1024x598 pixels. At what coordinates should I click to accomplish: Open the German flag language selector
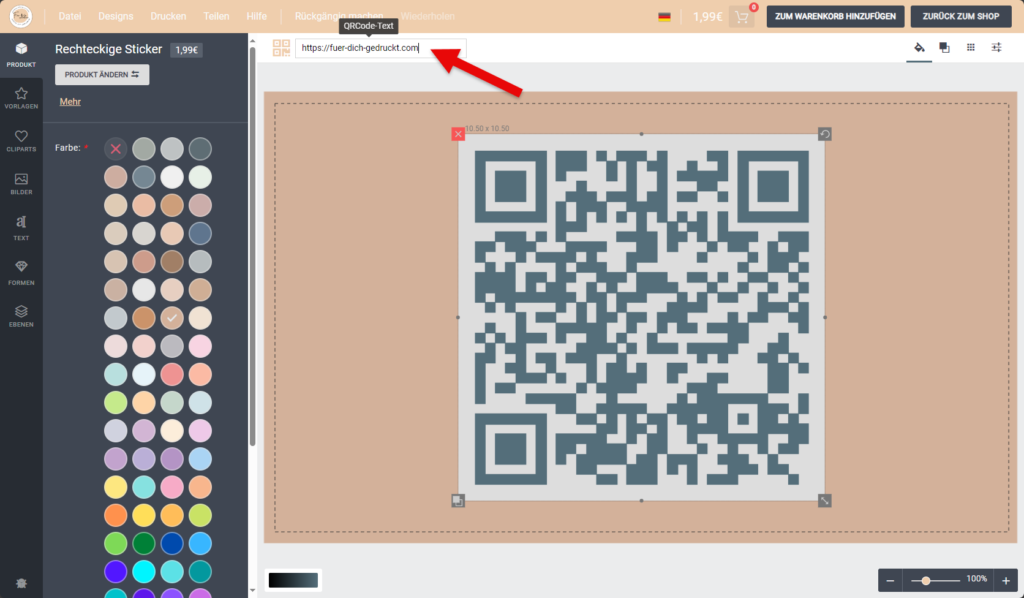pyautogui.click(x=664, y=17)
